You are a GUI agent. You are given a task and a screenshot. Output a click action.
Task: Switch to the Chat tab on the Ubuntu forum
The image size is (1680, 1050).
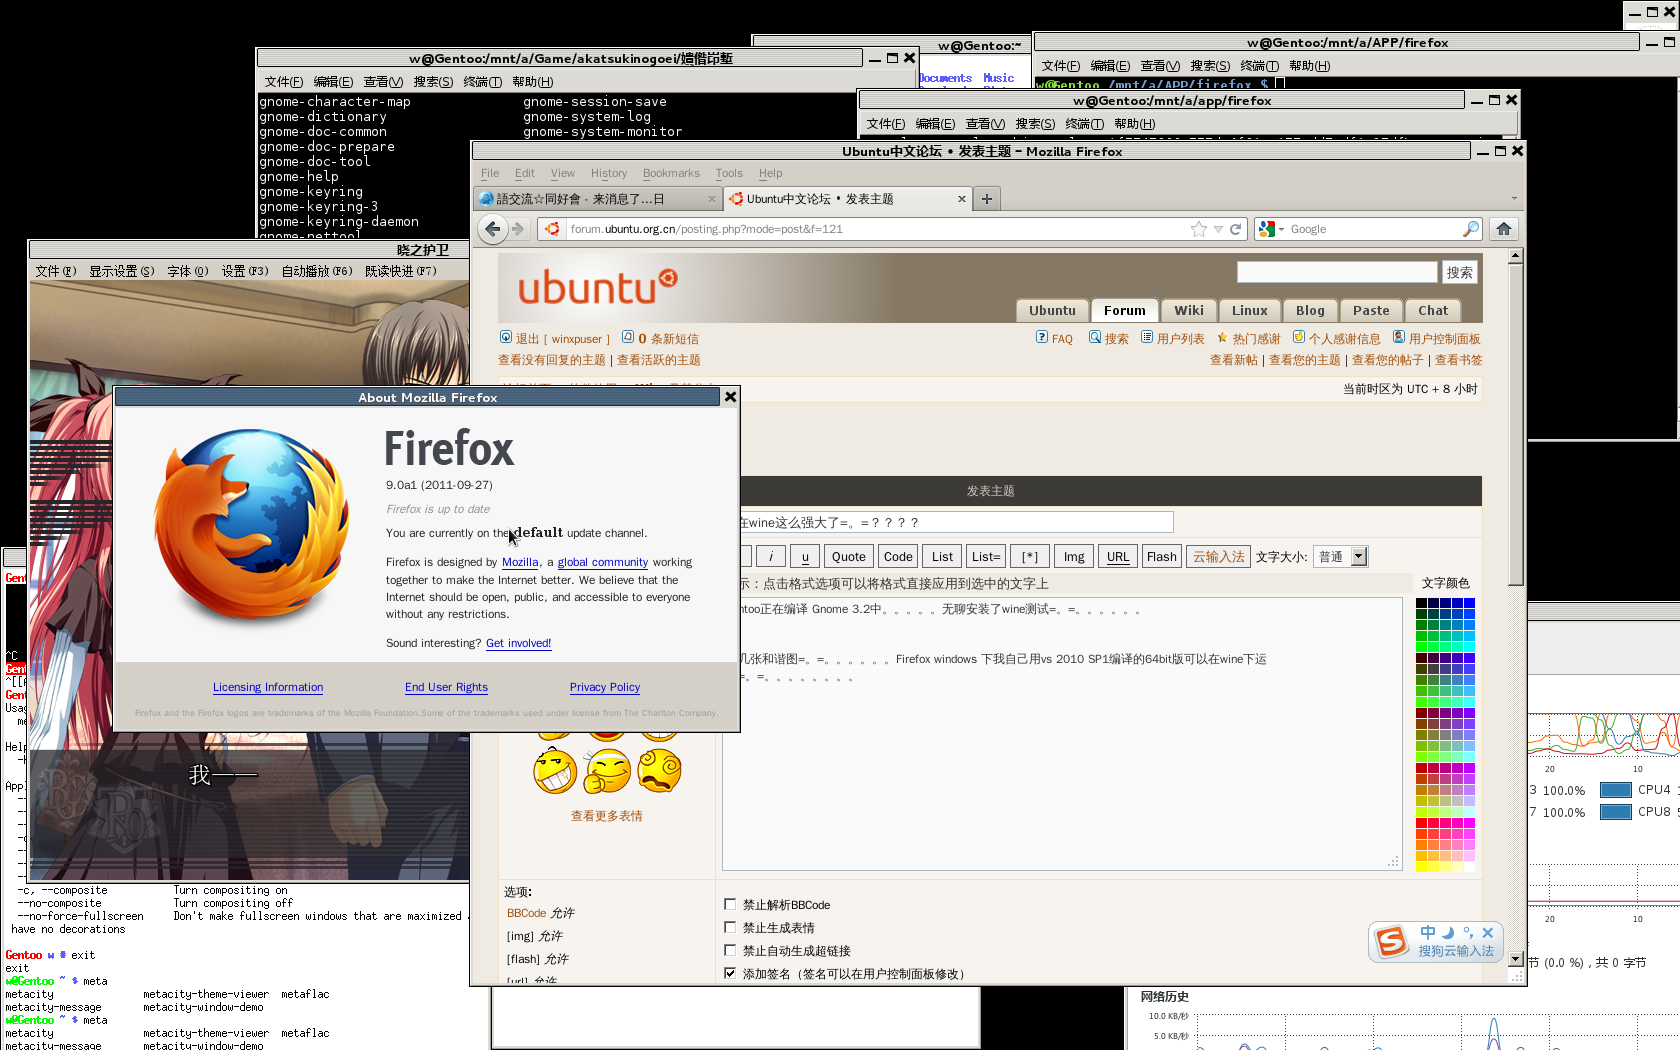1433,310
